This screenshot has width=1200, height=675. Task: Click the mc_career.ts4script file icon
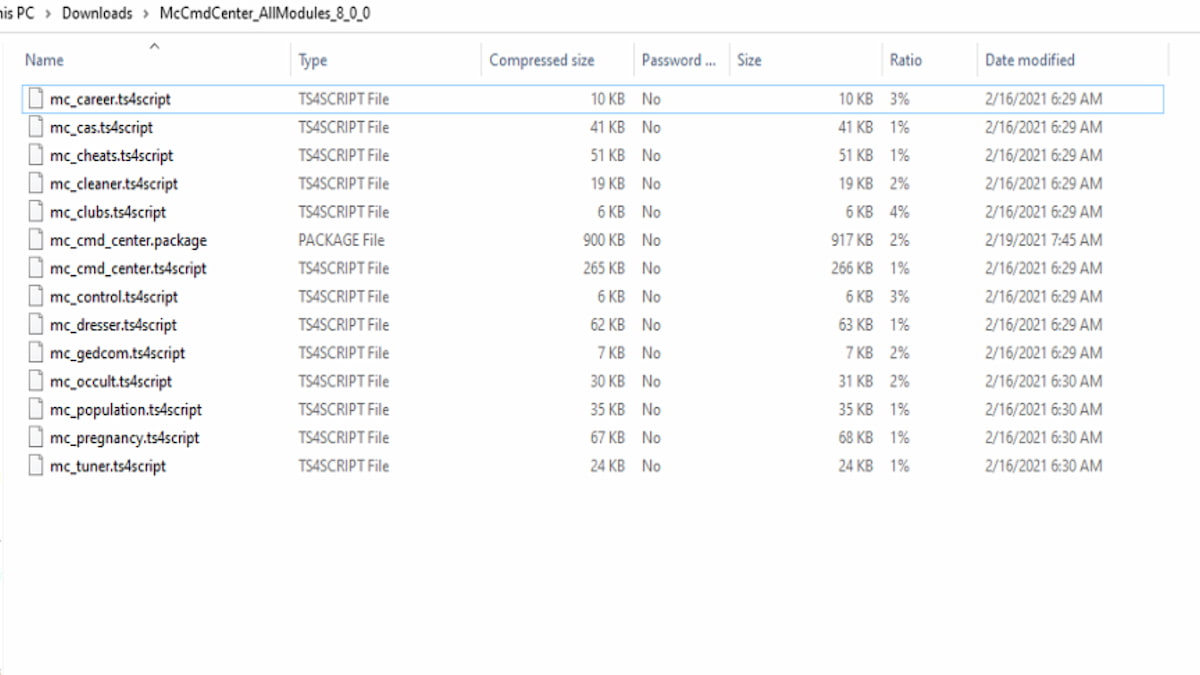(x=36, y=99)
